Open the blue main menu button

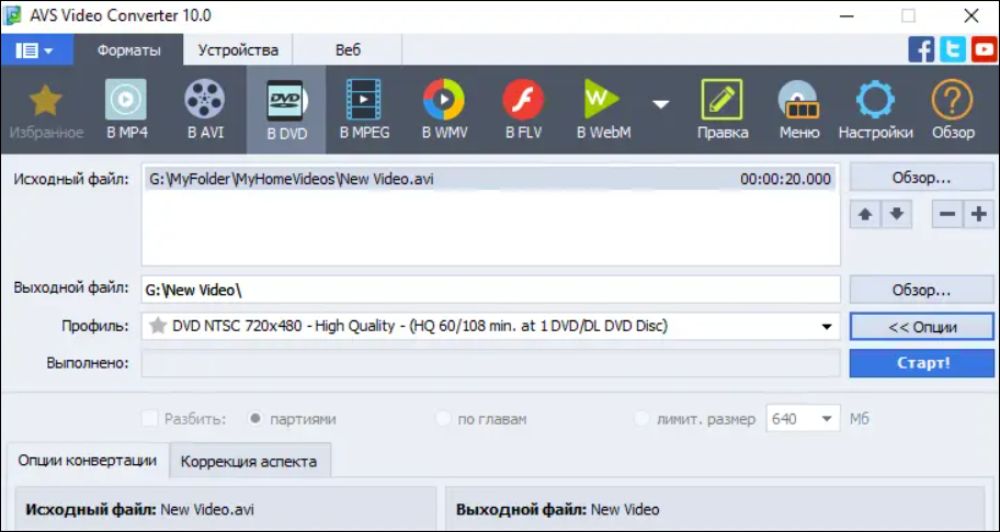tap(36, 50)
